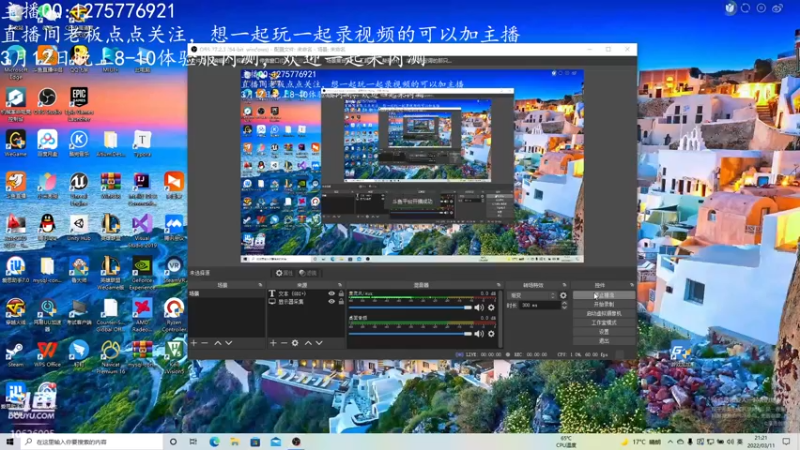
Task: Click source Properties button above docks
Action: click(284, 273)
